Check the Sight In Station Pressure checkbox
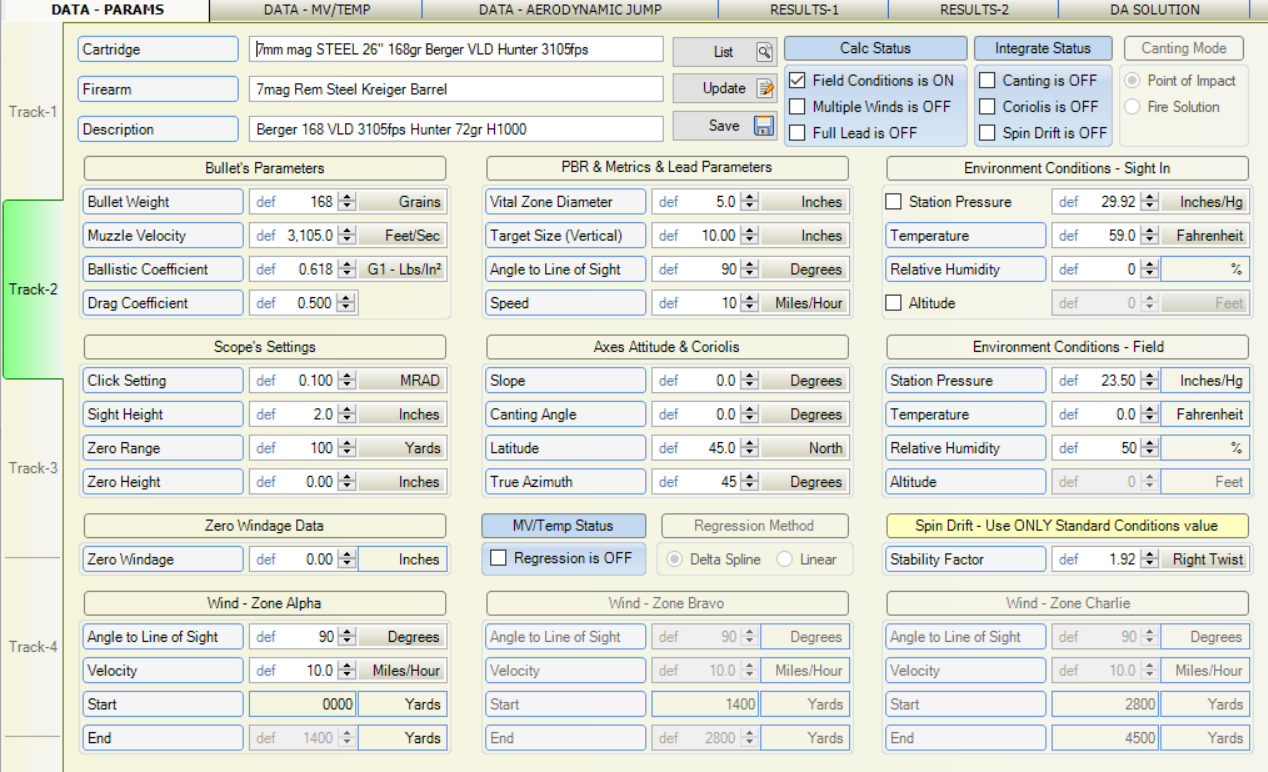1268x772 pixels. click(894, 202)
